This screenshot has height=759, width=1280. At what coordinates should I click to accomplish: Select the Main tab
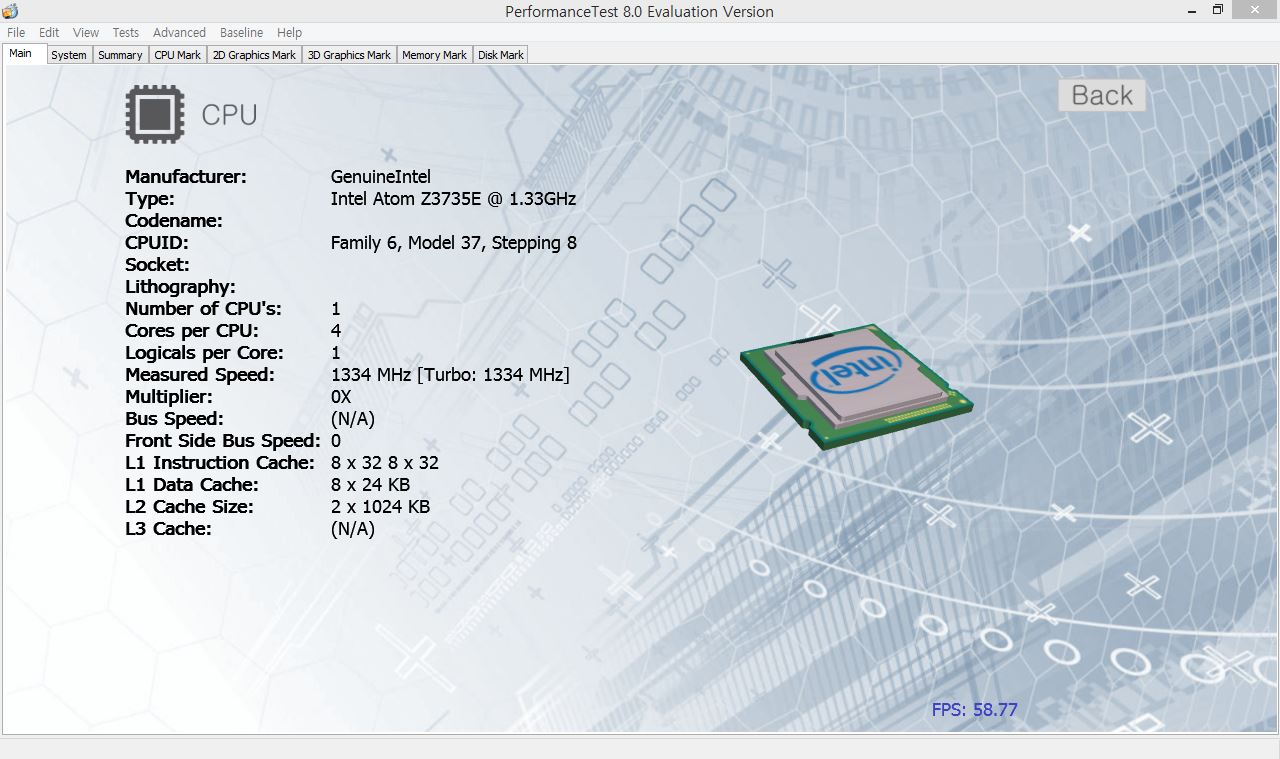click(24, 54)
